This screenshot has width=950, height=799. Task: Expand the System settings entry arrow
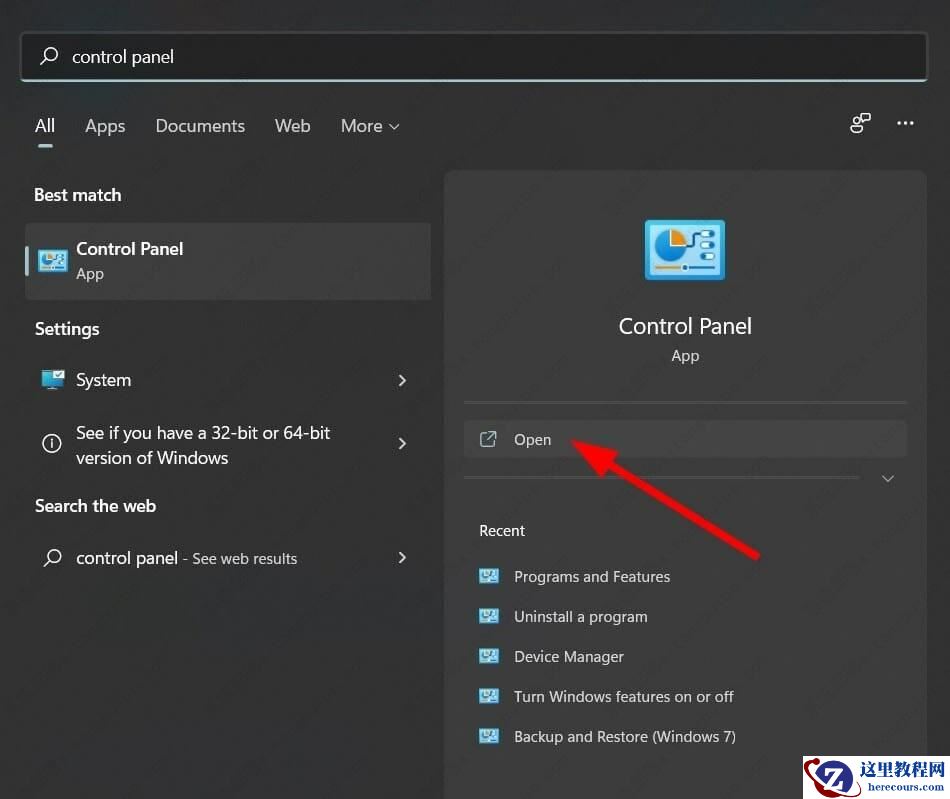click(402, 380)
